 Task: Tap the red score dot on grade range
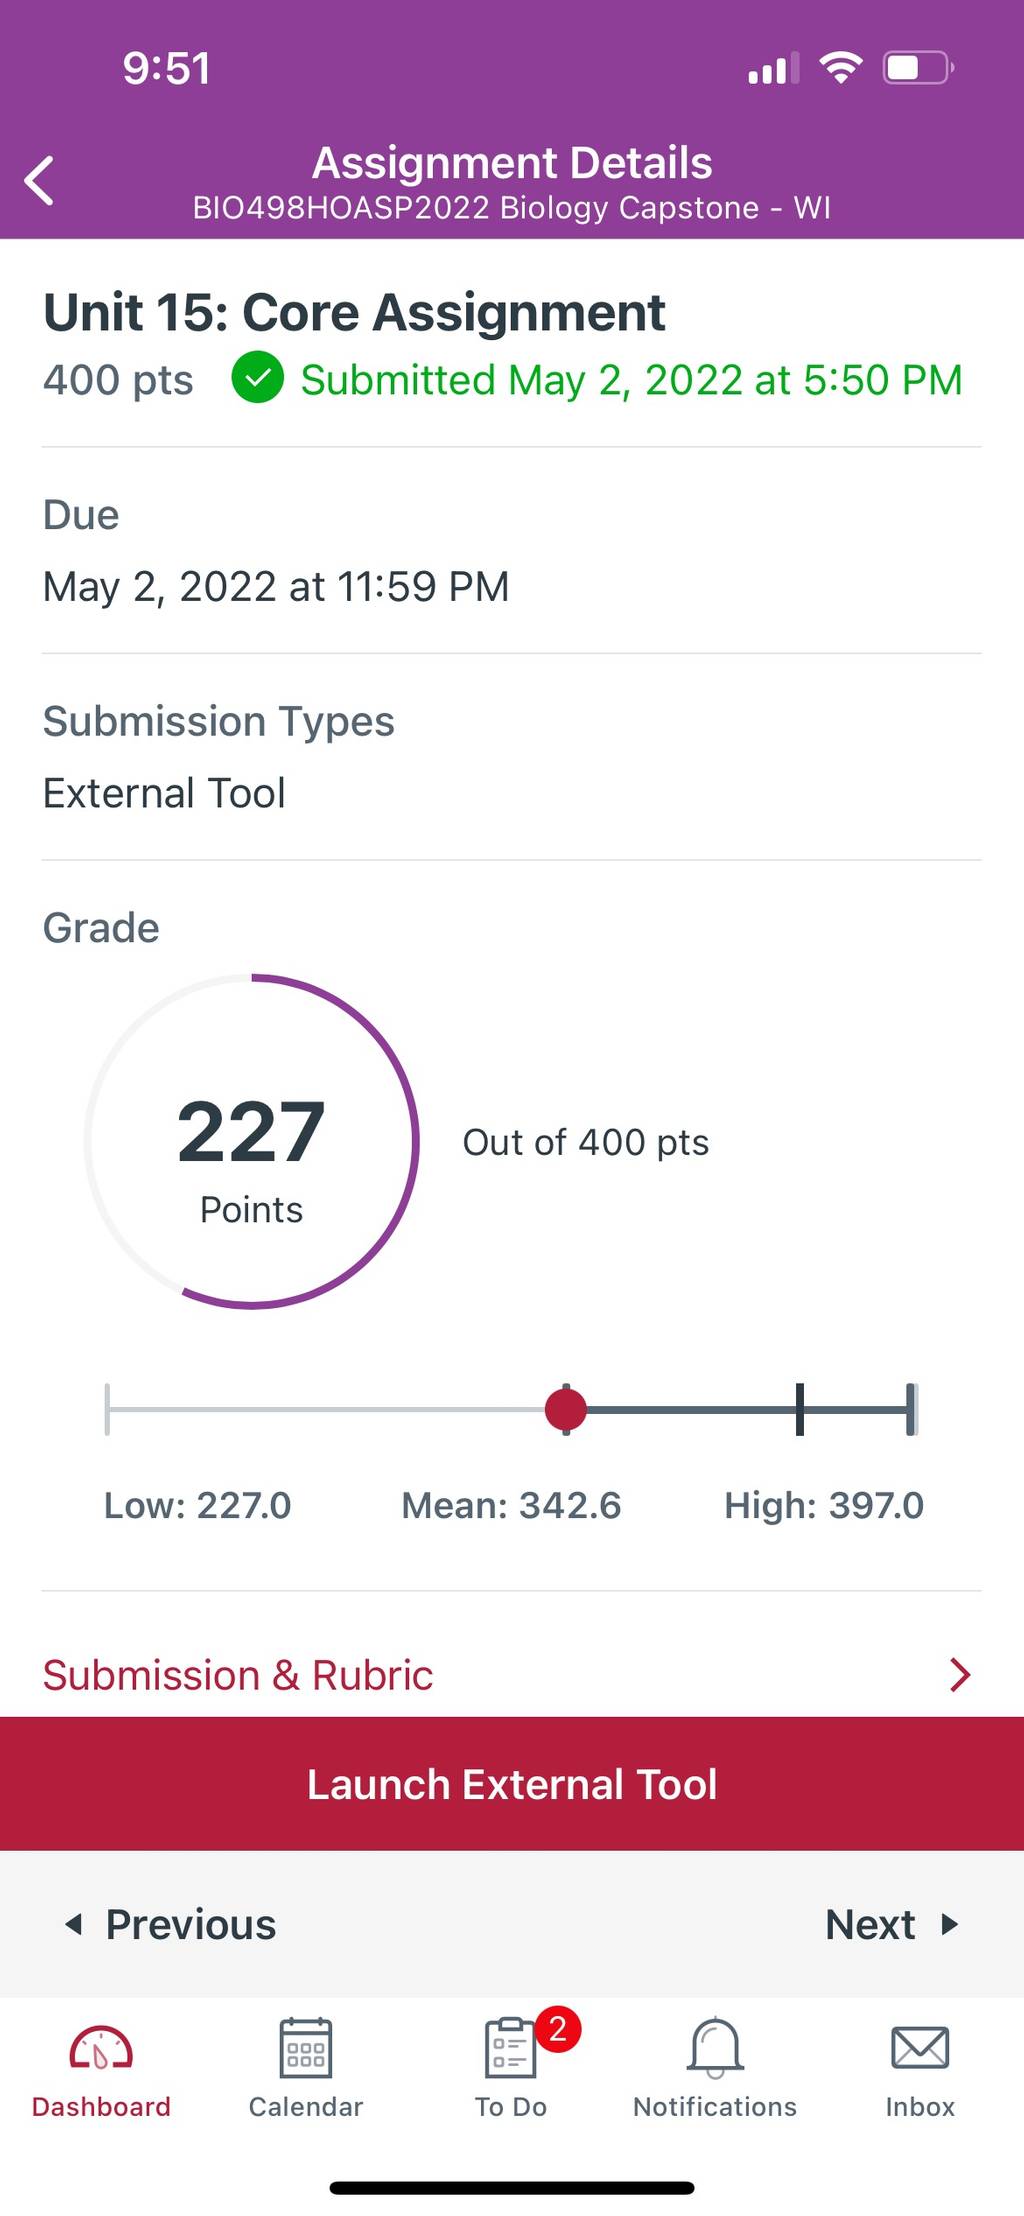pos(566,1409)
